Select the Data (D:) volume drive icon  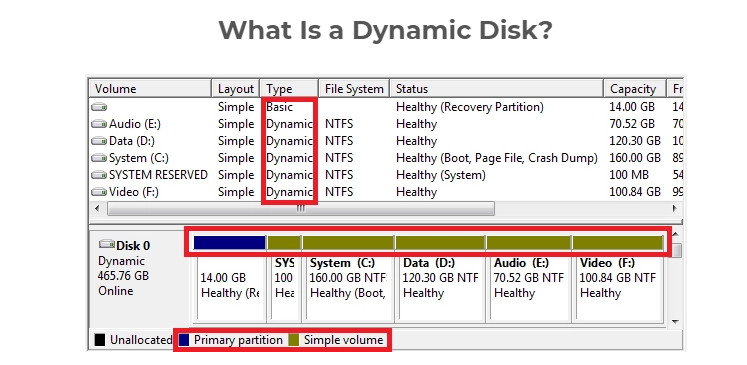(x=99, y=142)
